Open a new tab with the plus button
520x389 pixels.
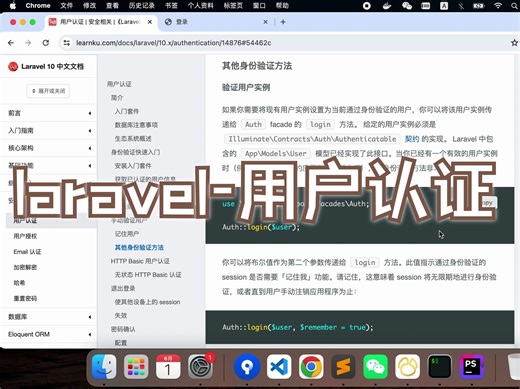pyautogui.click(x=283, y=22)
